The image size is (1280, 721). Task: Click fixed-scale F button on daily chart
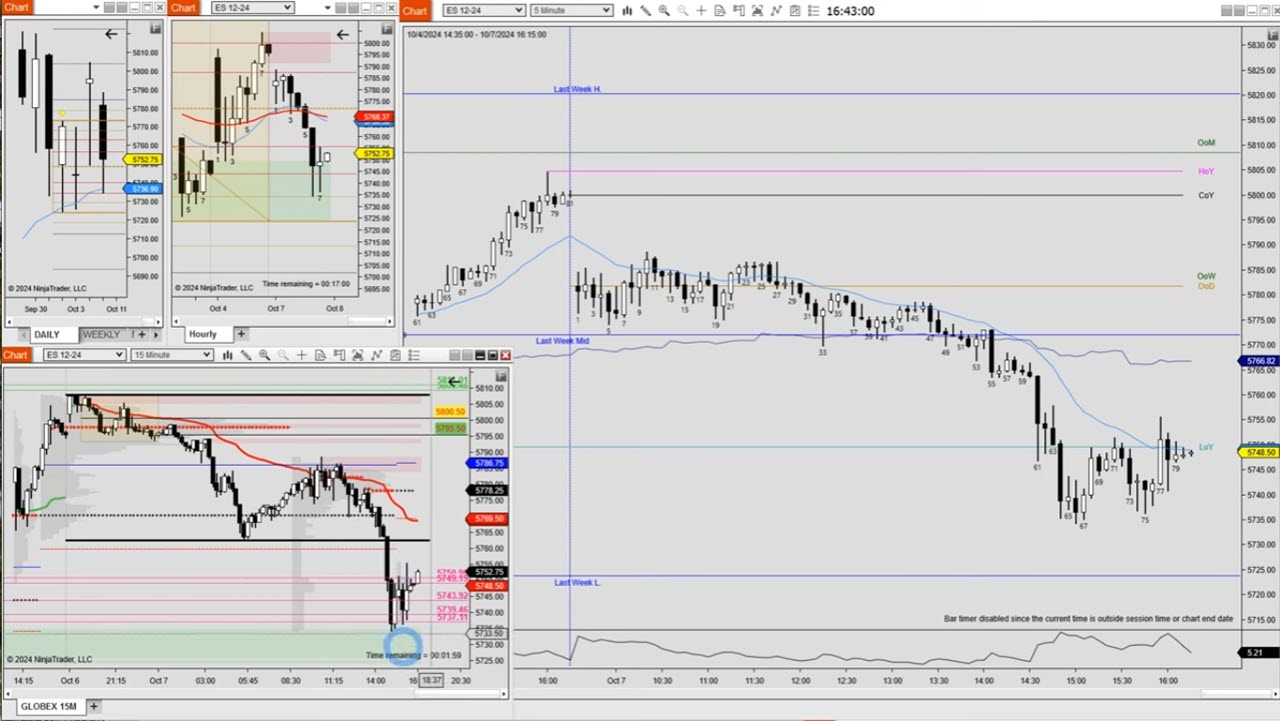155,29
